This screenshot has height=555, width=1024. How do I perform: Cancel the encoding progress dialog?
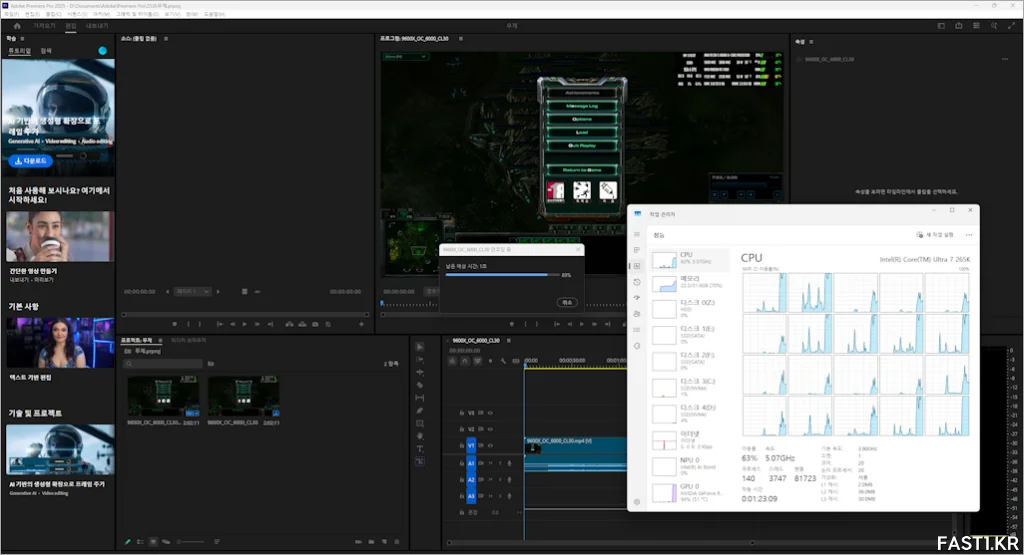point(568,302)
